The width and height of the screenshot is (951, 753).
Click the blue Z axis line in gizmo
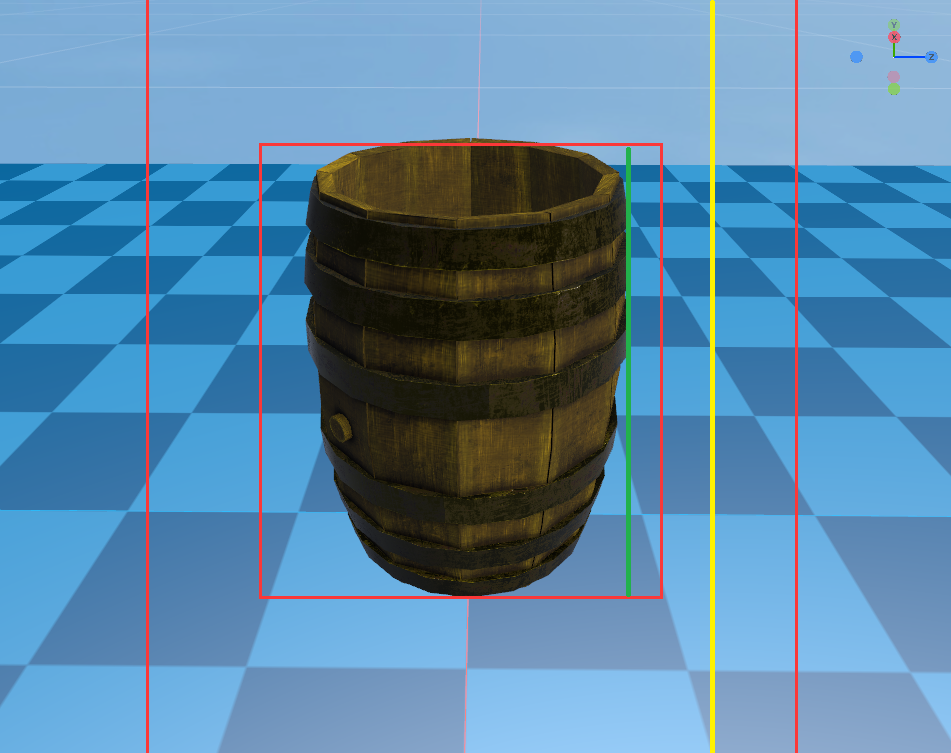tap(911, 57)
